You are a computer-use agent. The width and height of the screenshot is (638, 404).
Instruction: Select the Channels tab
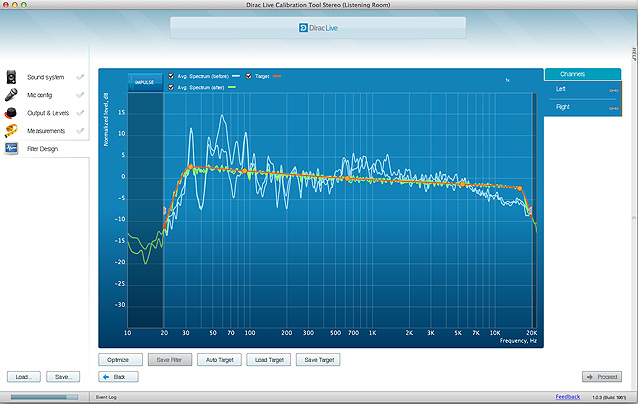pos(583,74)
